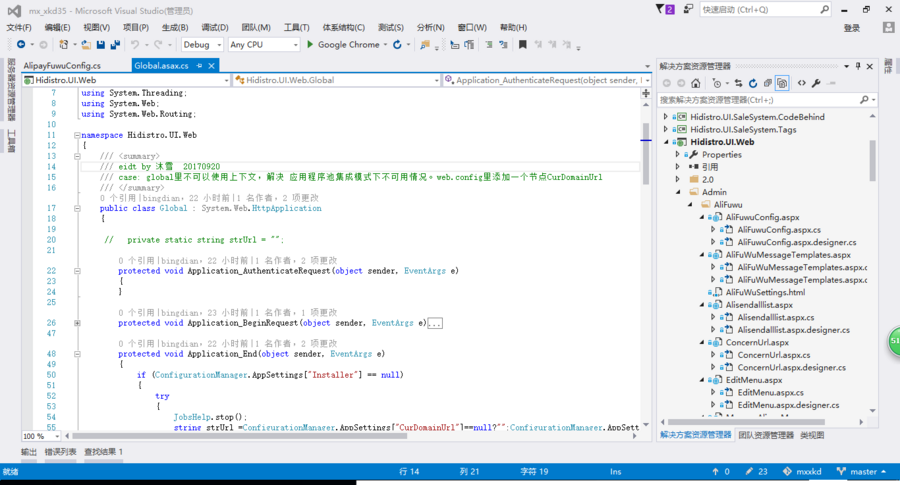Click pending changes count 23 in status bar
Screen dimensions: 900x485
pyautogui.click(x=757, y=472)
